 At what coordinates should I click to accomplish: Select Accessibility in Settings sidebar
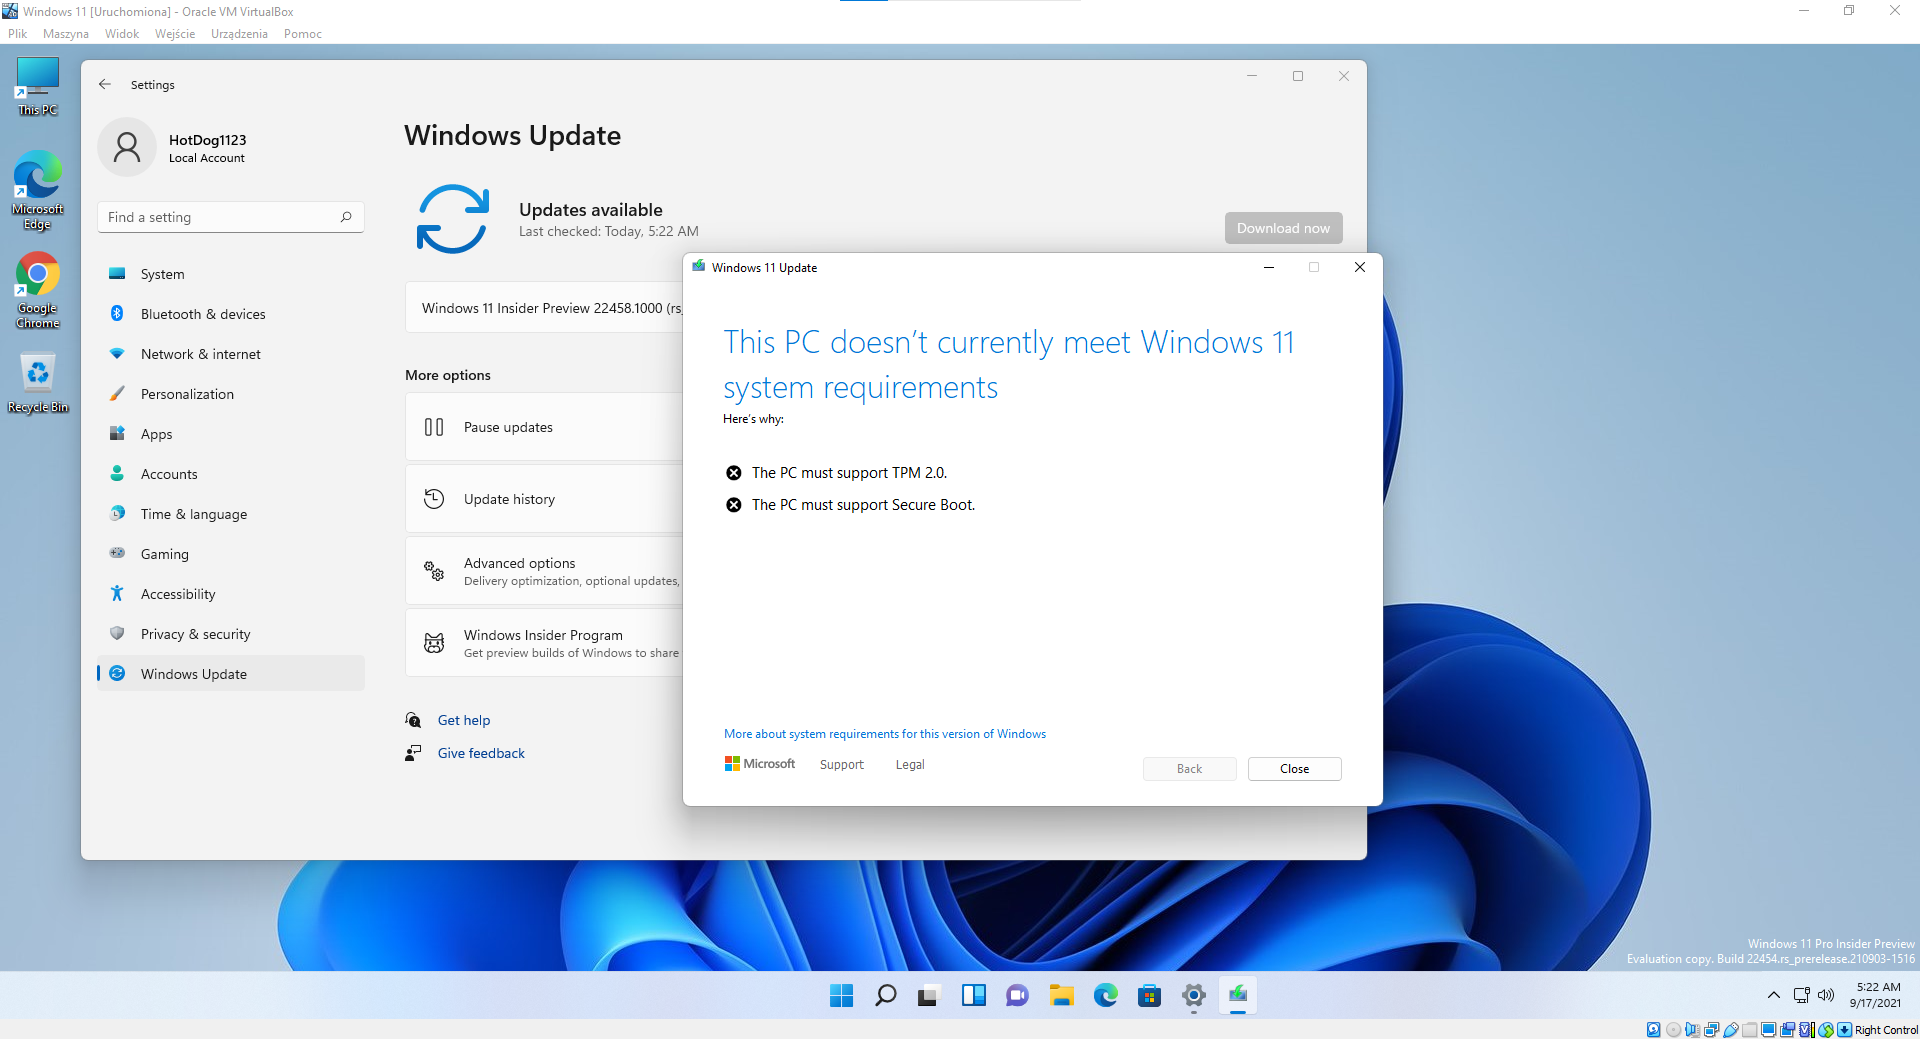click(231, 594)
